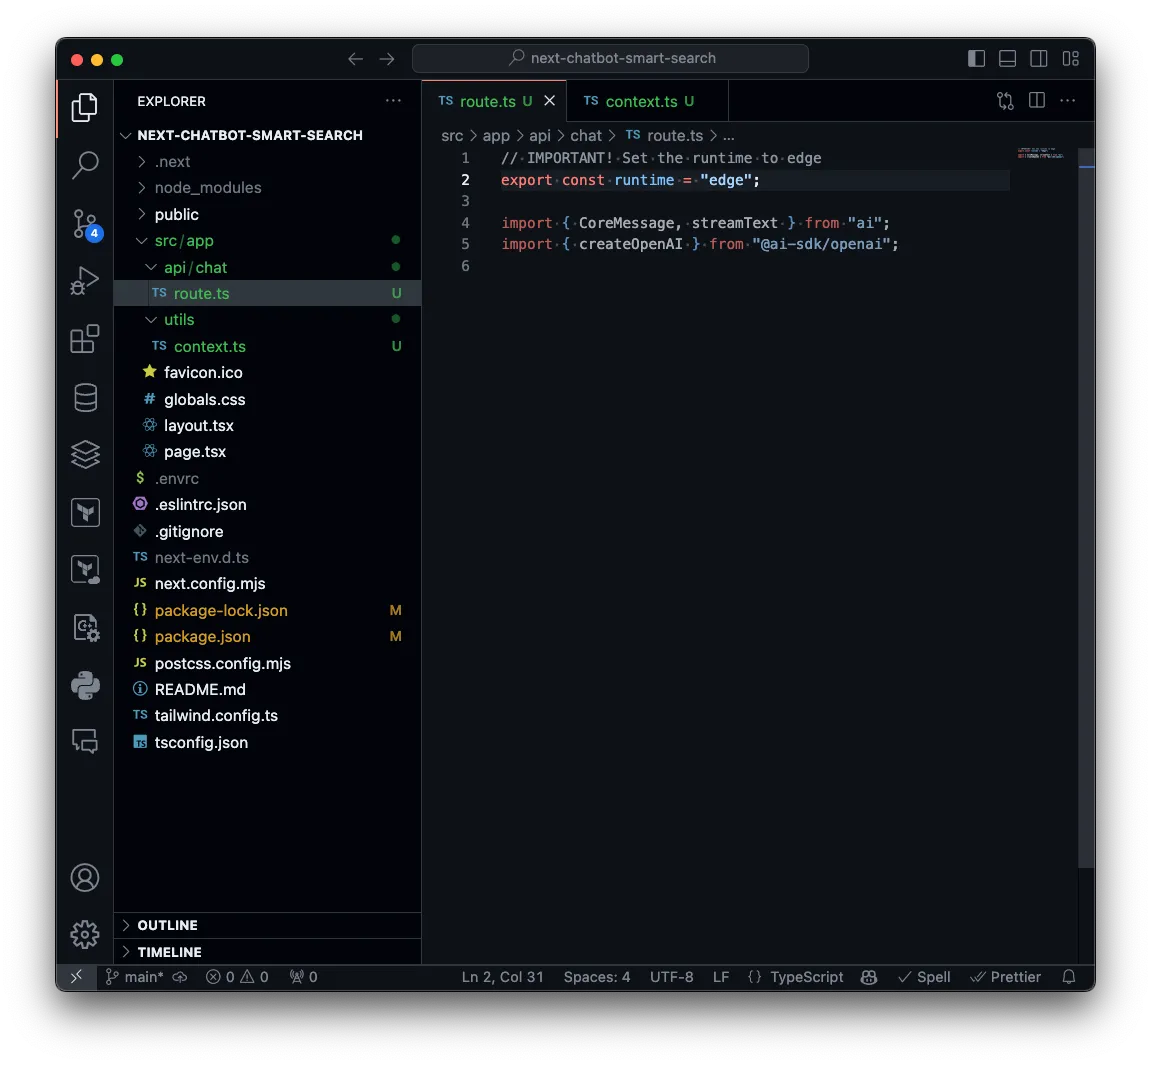Switch to the context.ts tab

click(x=647, y=101)
